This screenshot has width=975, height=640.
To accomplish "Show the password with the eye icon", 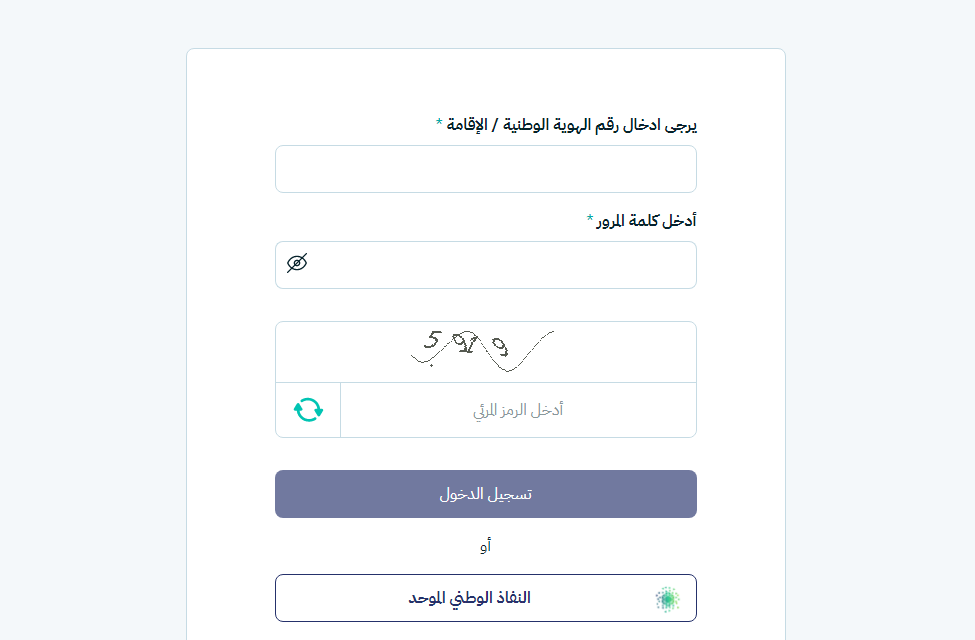I will (297, 264).
